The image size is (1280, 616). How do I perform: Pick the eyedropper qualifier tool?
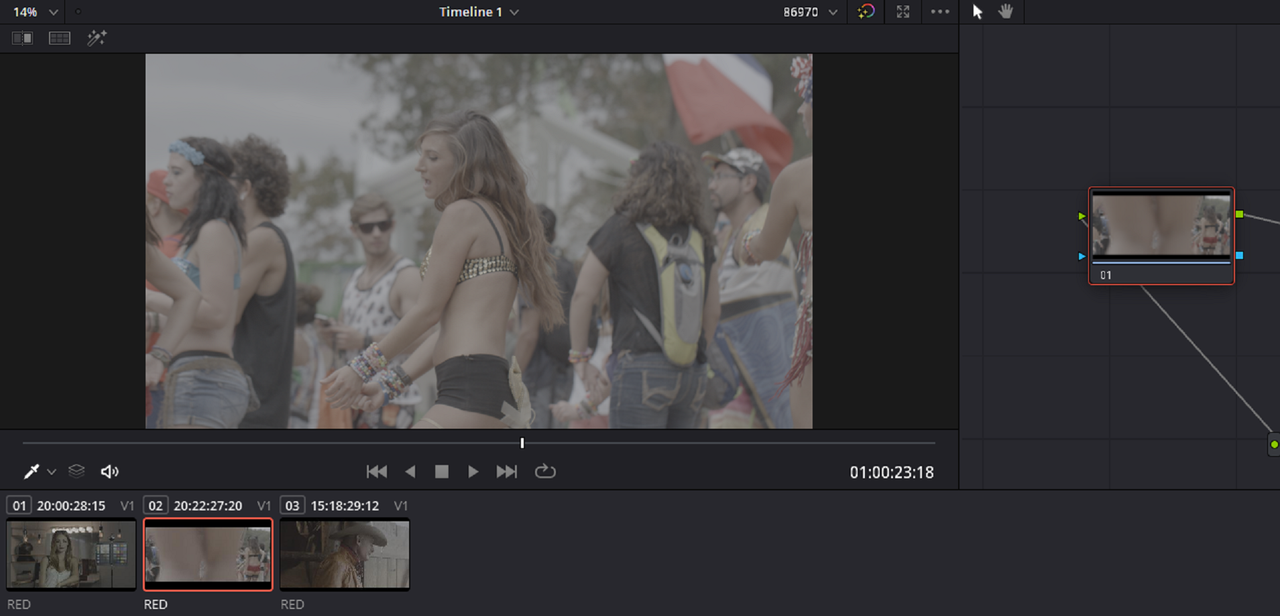32,471
